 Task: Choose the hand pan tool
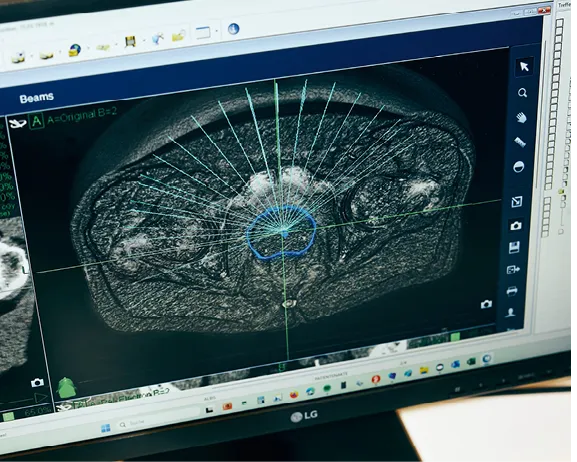pyautogui.click(x=521, y=118)
